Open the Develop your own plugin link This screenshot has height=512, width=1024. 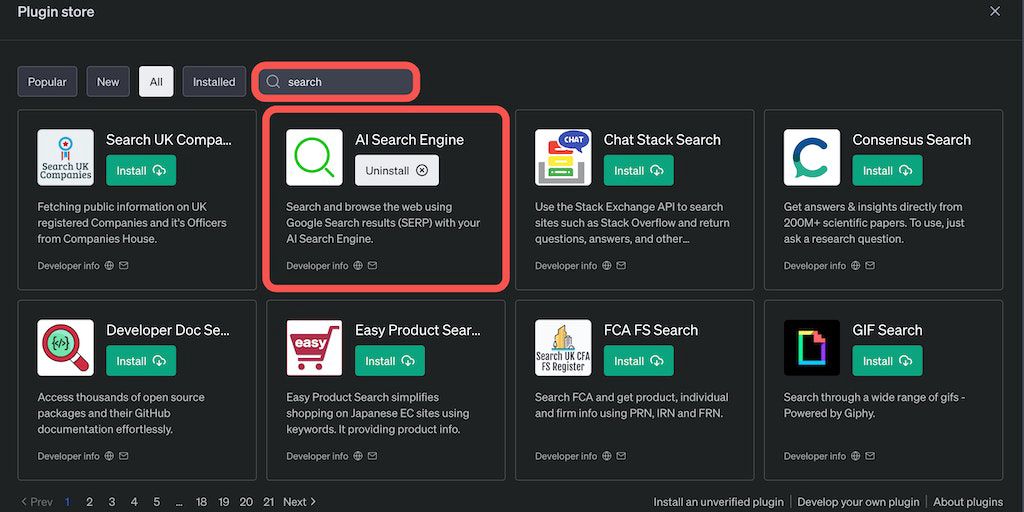[857, 502]
